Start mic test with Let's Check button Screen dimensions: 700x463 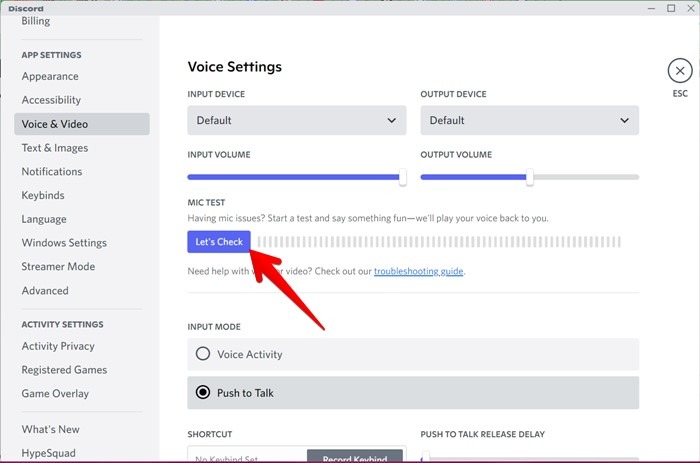(219, 242)
